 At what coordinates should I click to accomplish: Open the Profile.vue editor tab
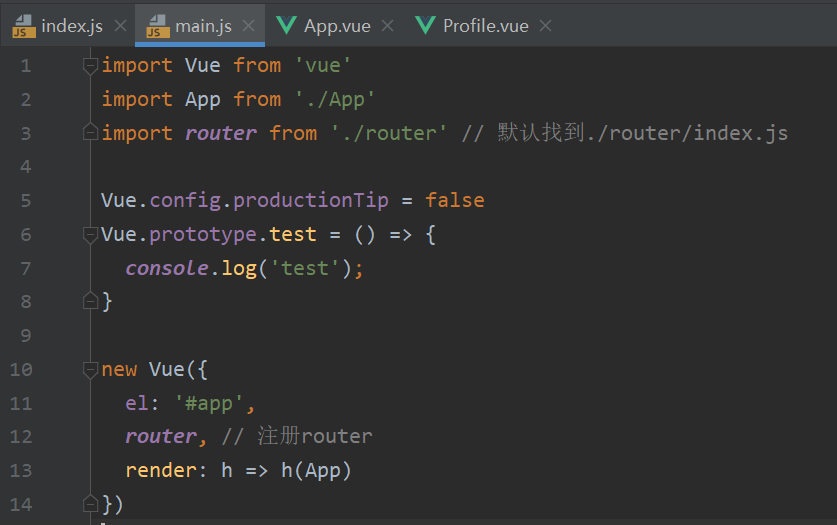click(x=485, y=26)
